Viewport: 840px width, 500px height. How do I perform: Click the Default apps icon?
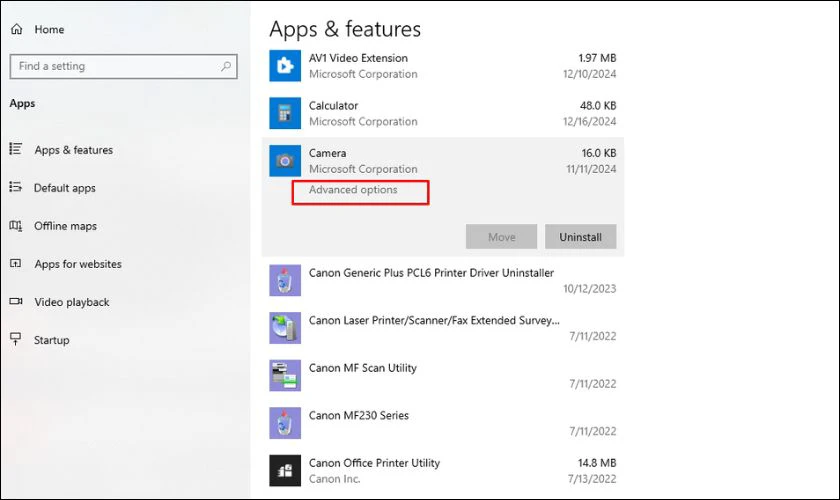click(x=16, y=187)
